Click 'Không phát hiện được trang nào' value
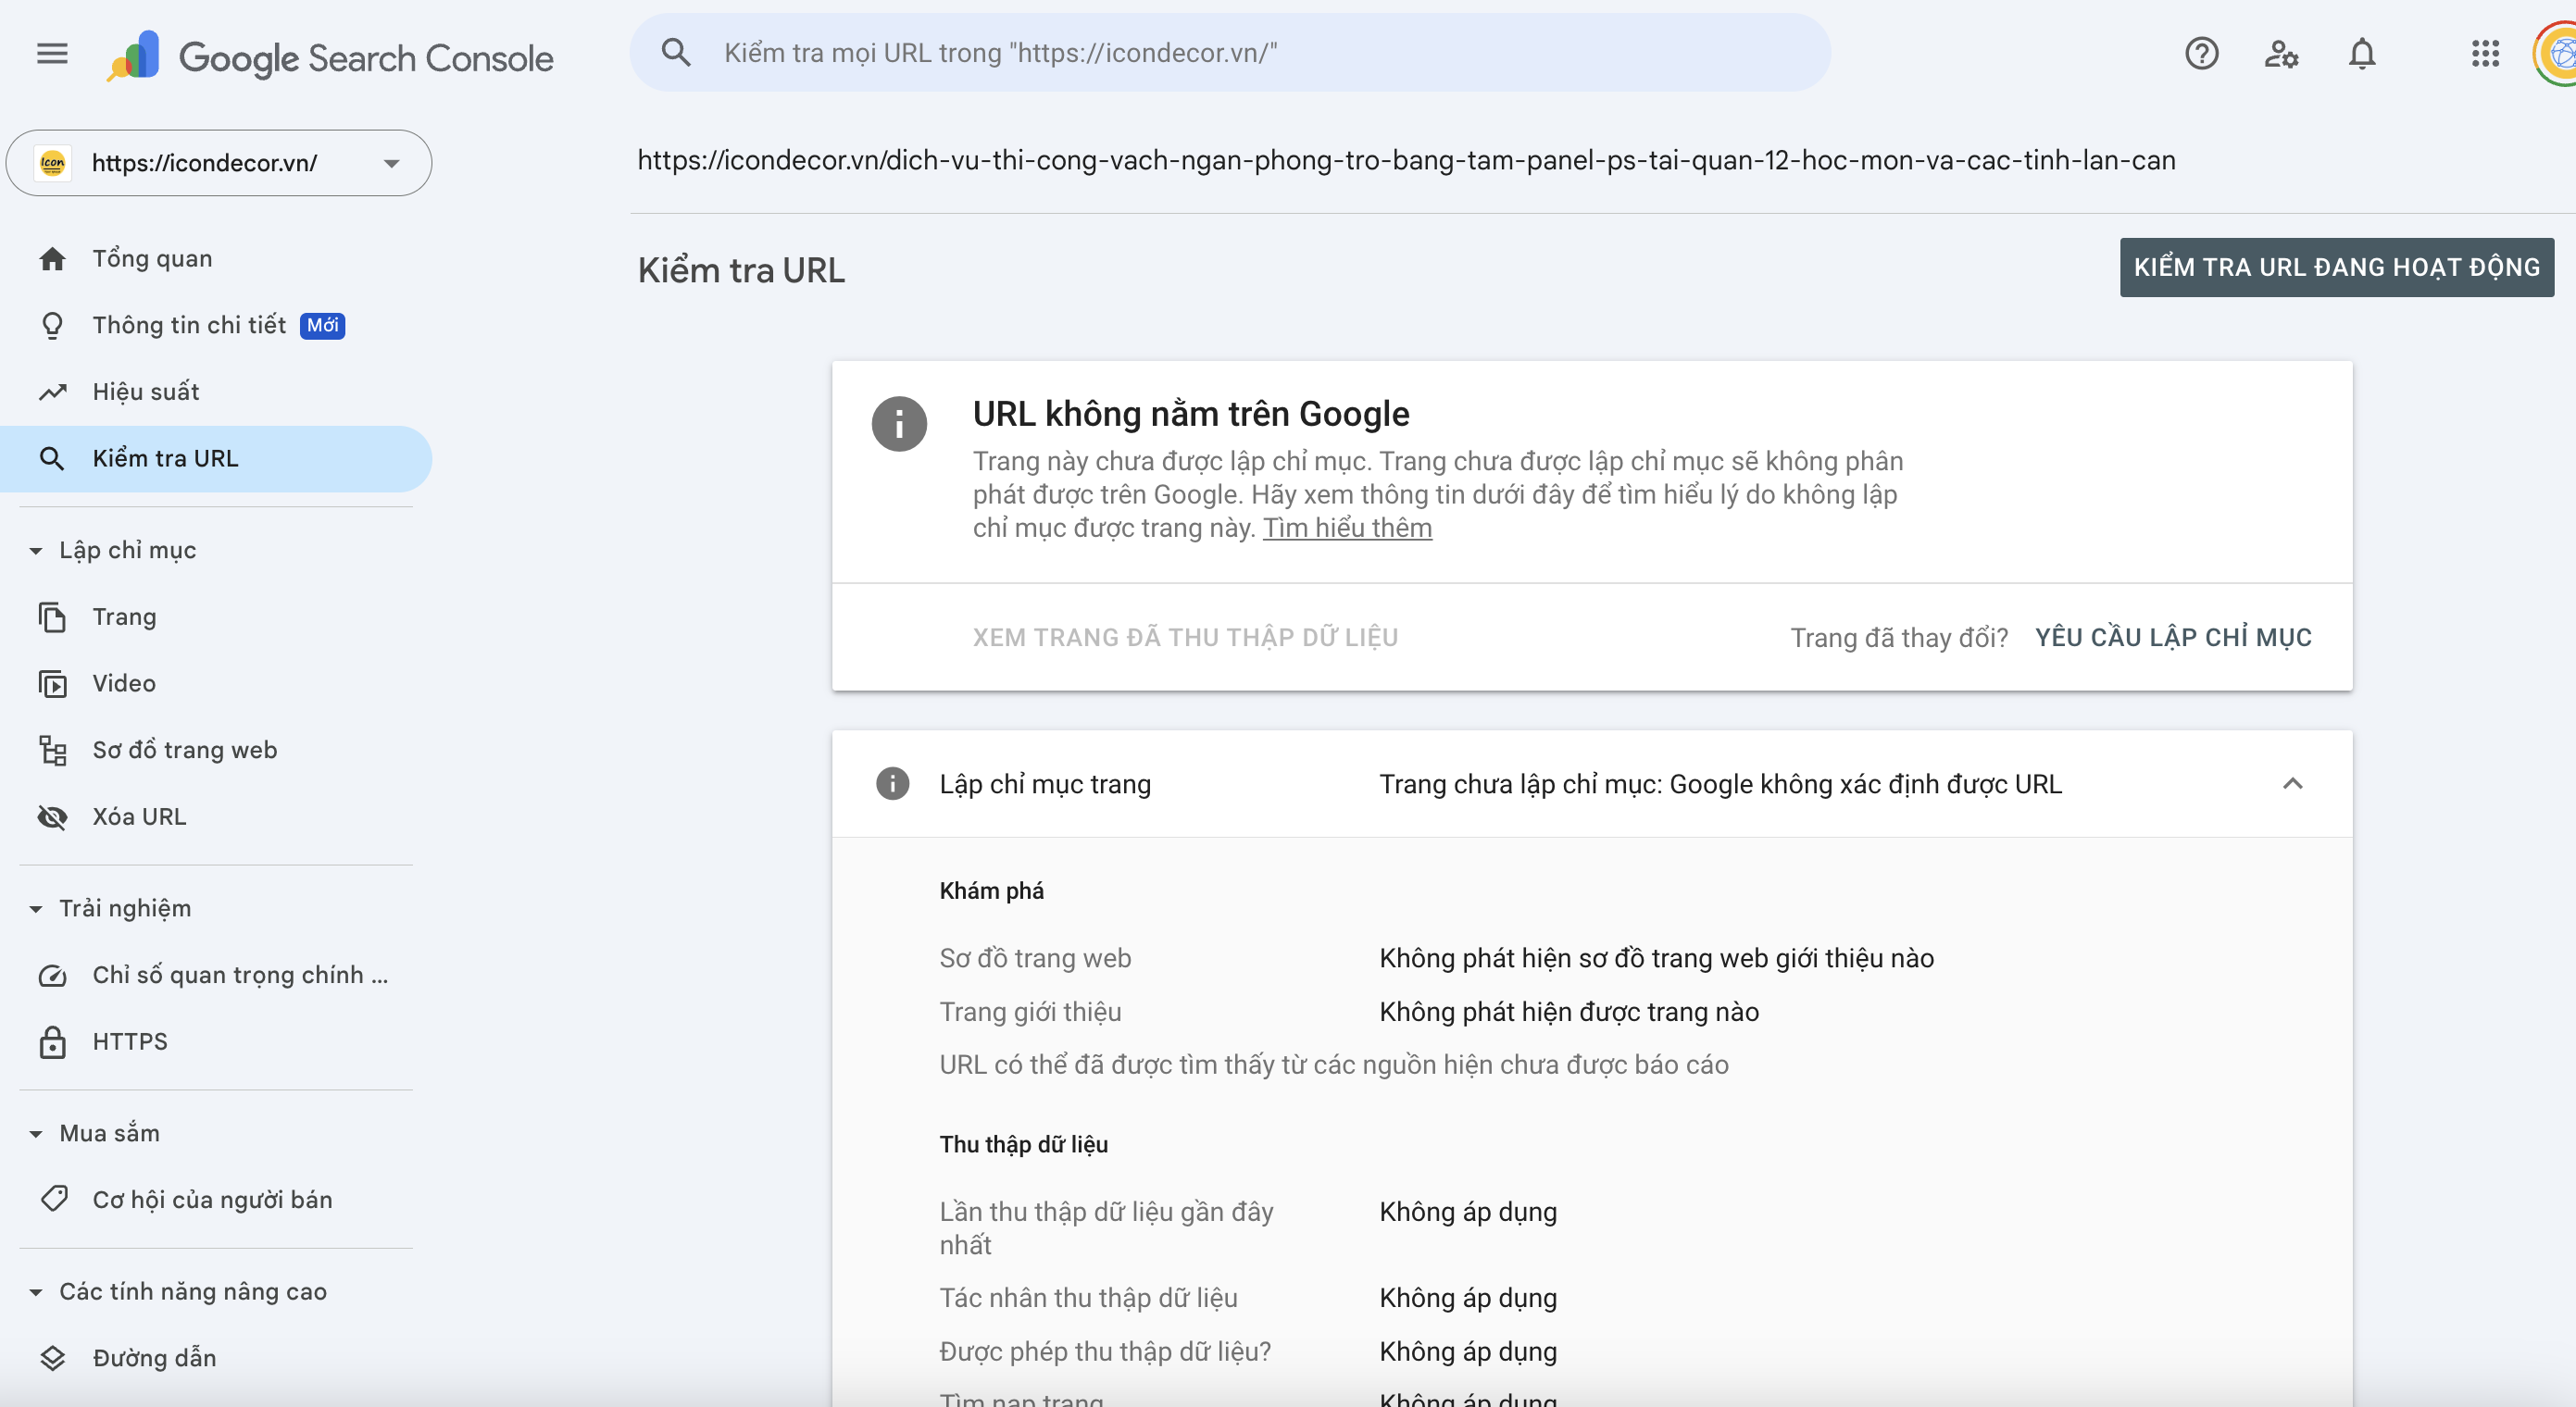Screen dimensions: 2576x1407 1569,1012
